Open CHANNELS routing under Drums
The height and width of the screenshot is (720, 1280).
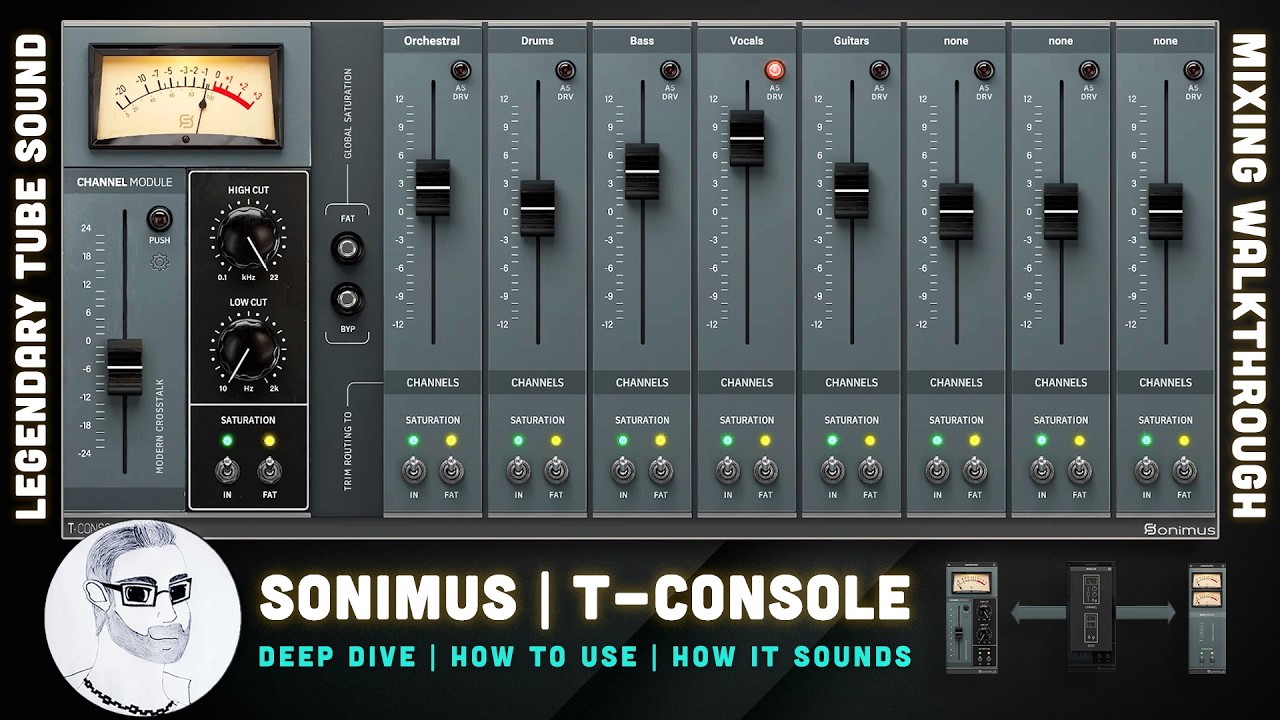pos(538,382)
